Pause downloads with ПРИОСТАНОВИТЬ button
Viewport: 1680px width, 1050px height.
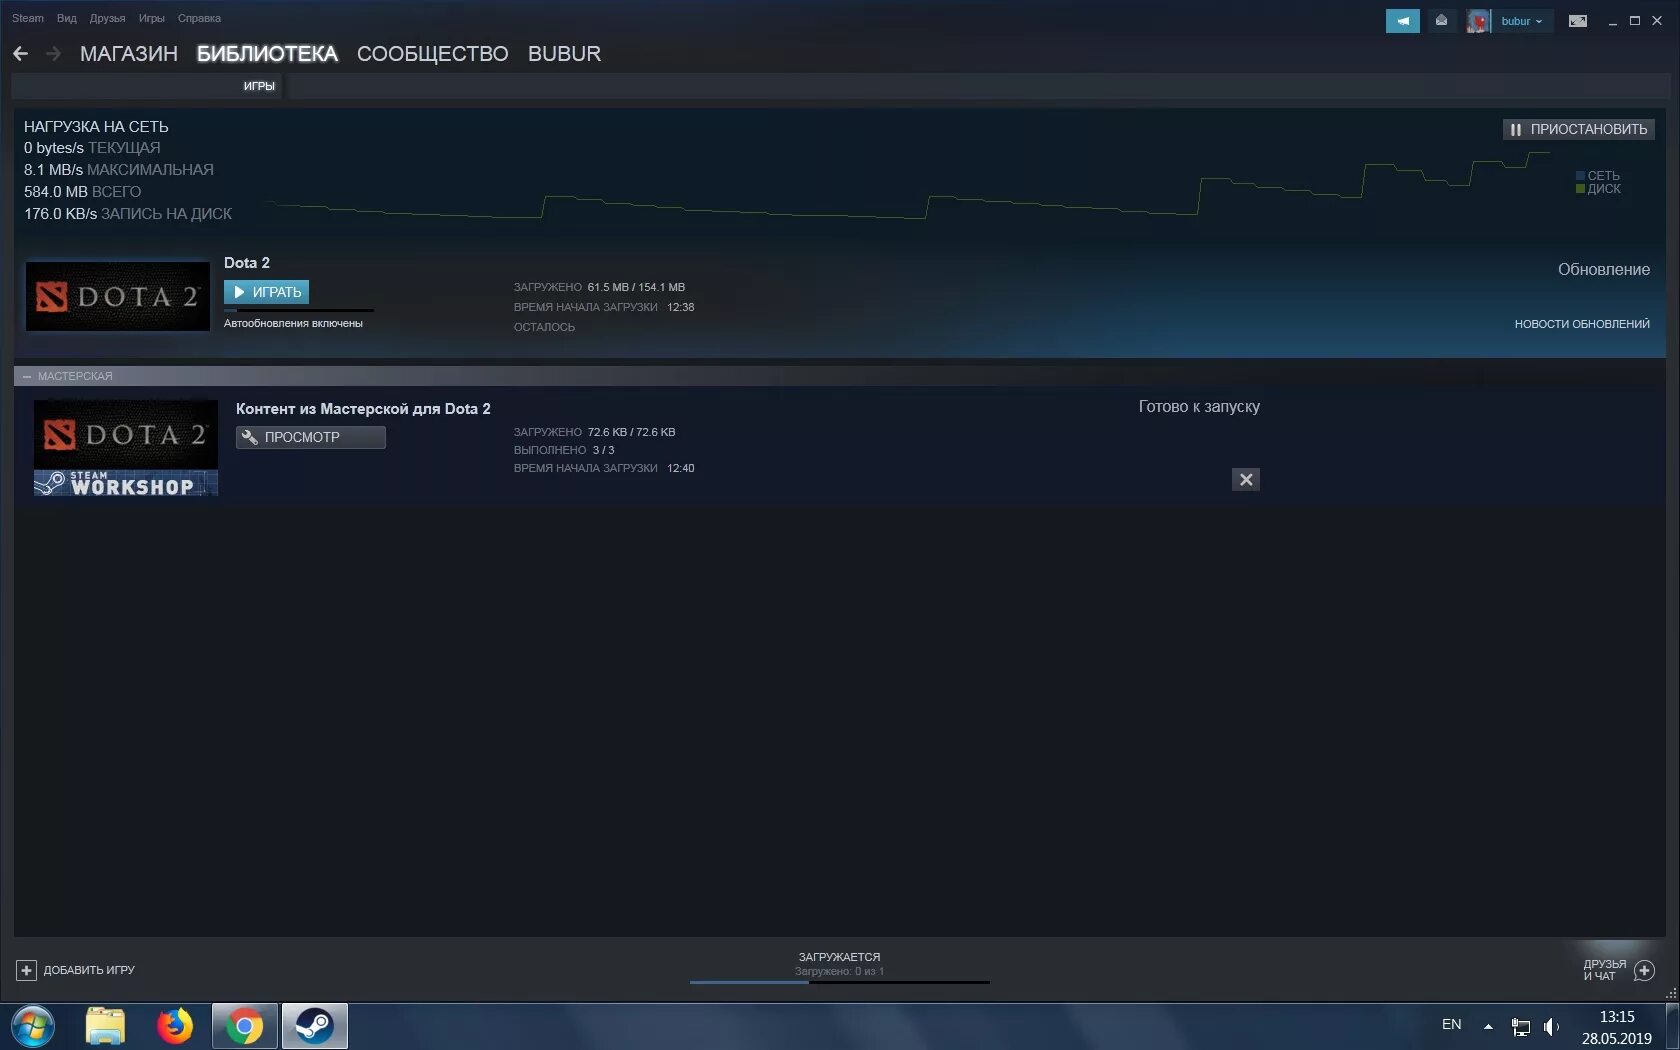click(1579, 129)
